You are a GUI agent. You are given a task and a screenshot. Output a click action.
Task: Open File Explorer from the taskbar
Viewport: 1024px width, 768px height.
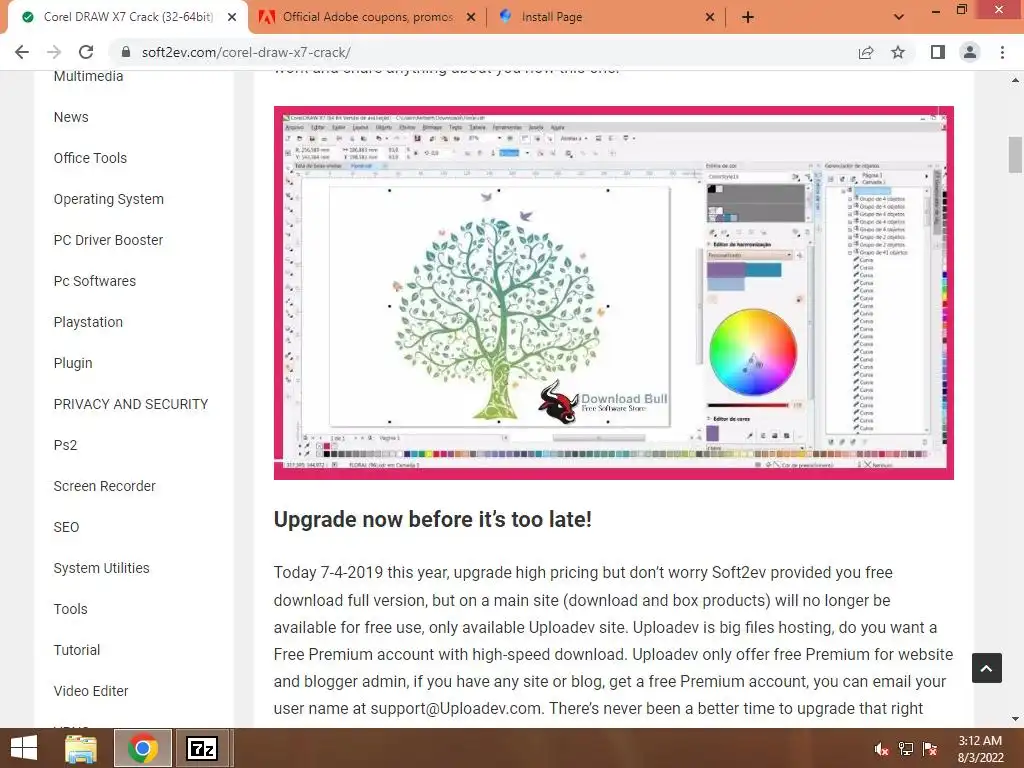[x=81, y=748]
